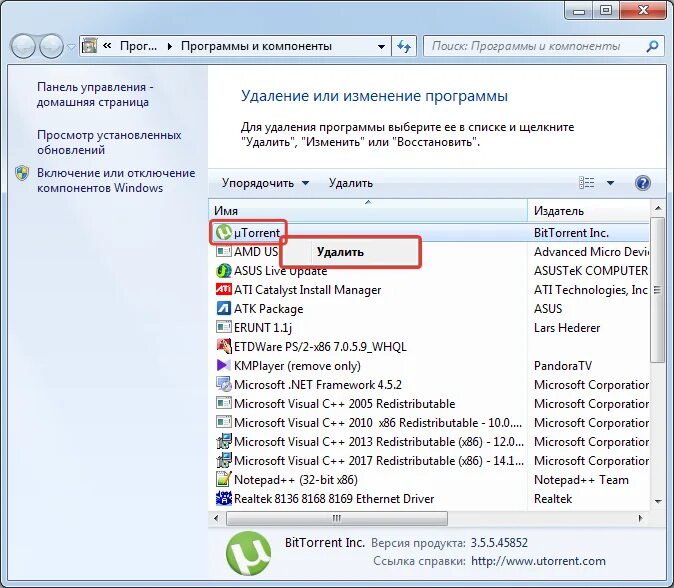674x588 pixels.
Task: Click the Microsoft .NET Framework 4.5.2 icon
Action: [224, 384]
